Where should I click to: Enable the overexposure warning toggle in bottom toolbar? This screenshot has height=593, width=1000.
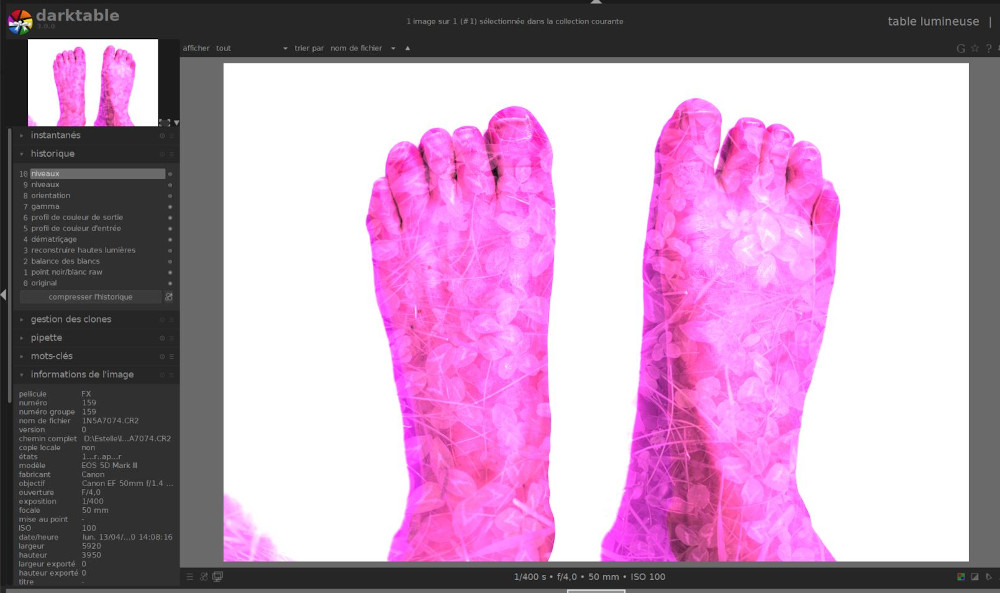click(x=975, y=577)
